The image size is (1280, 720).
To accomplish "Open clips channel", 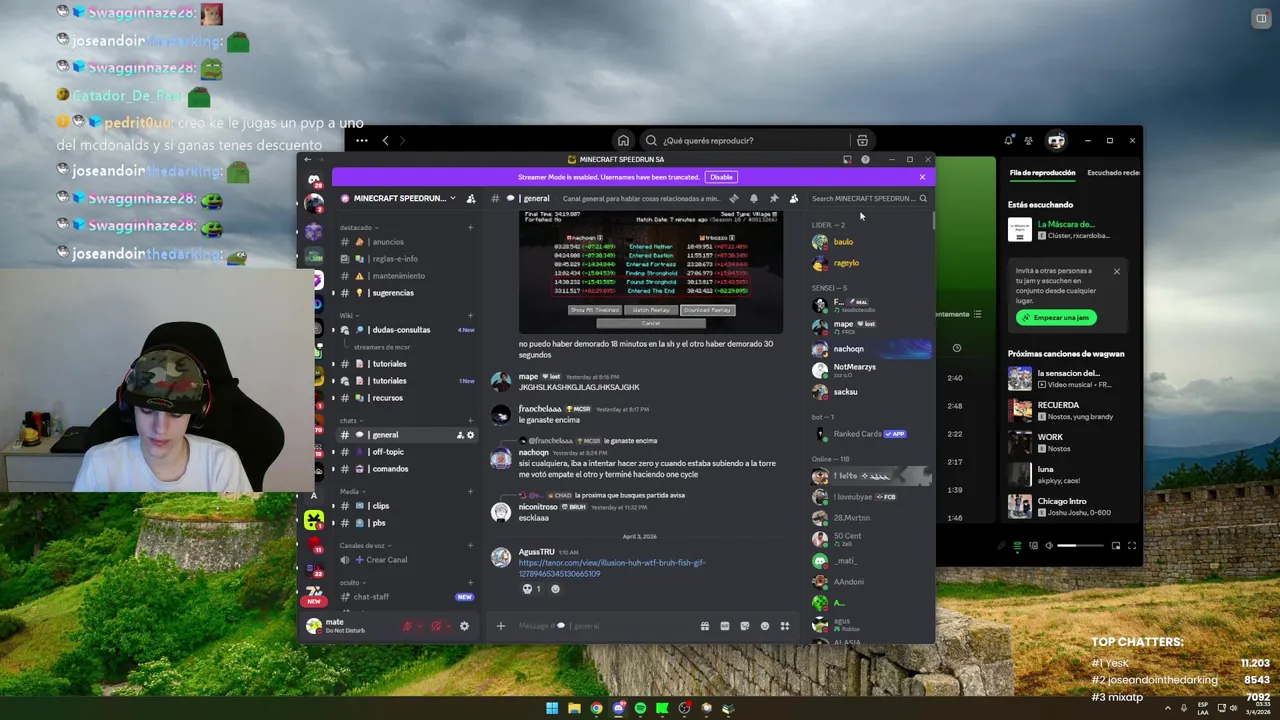I will tap(405, 506).
